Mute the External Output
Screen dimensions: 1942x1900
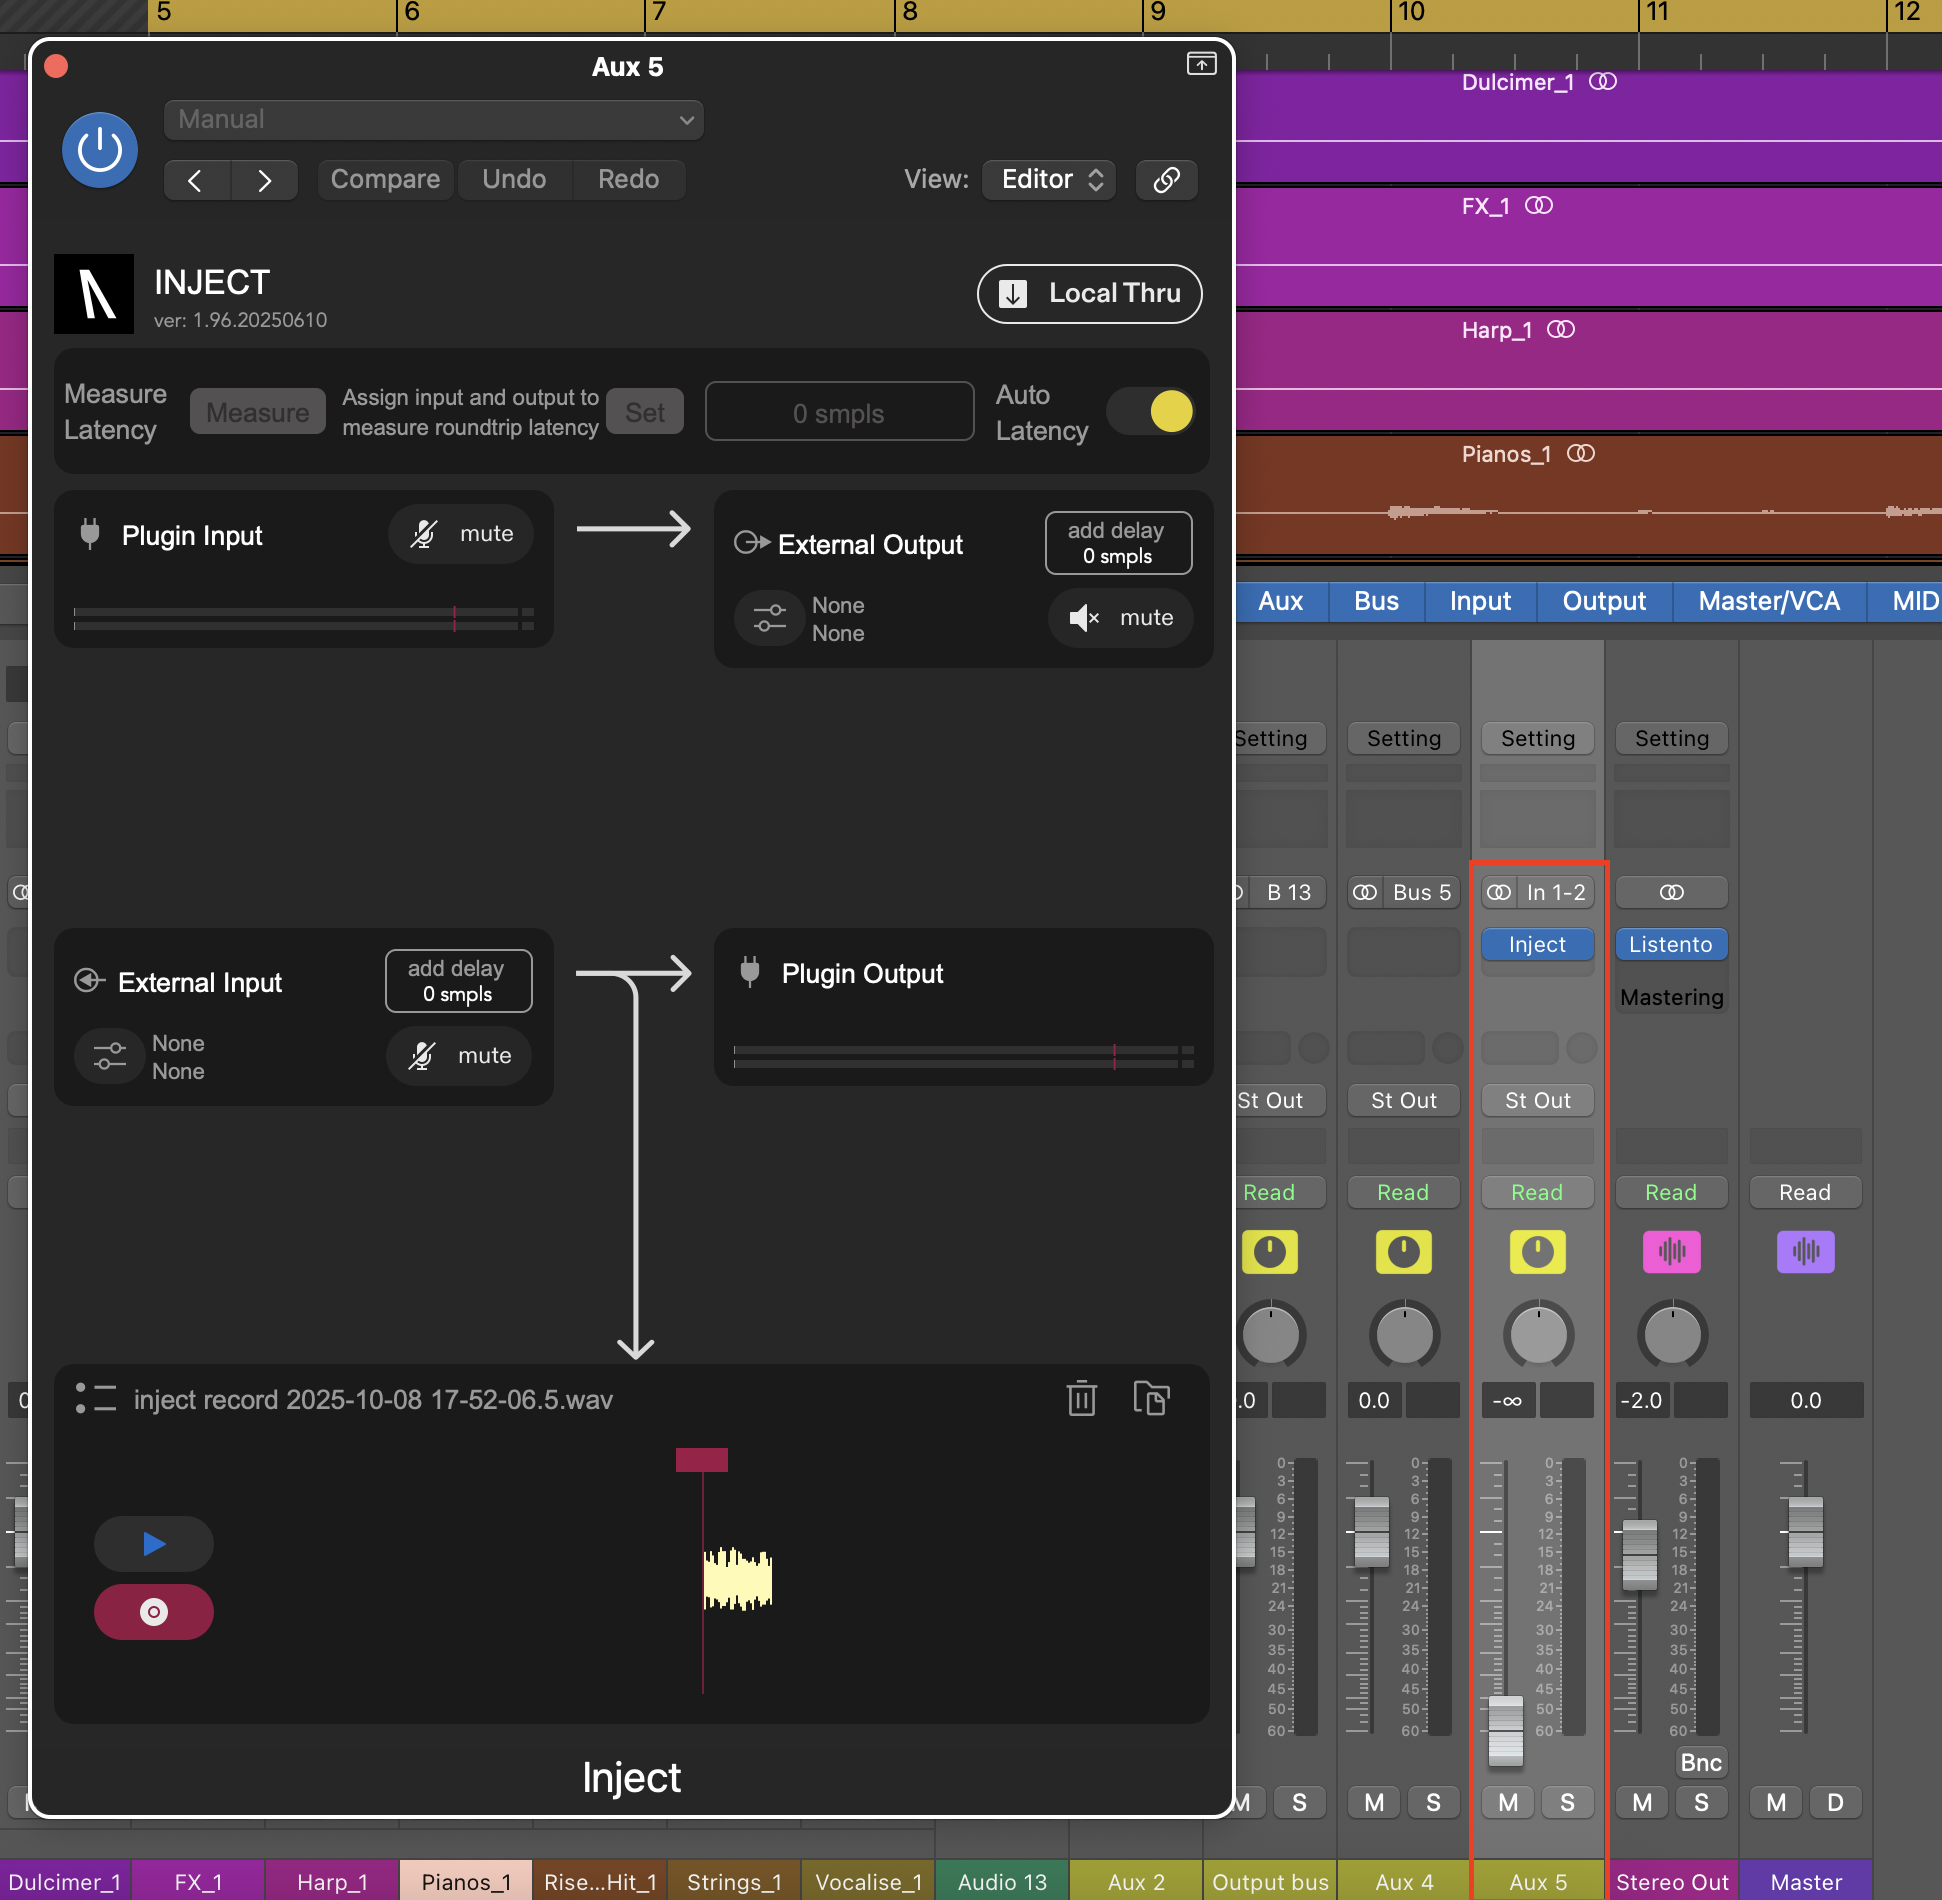(x=1120, y=618)
